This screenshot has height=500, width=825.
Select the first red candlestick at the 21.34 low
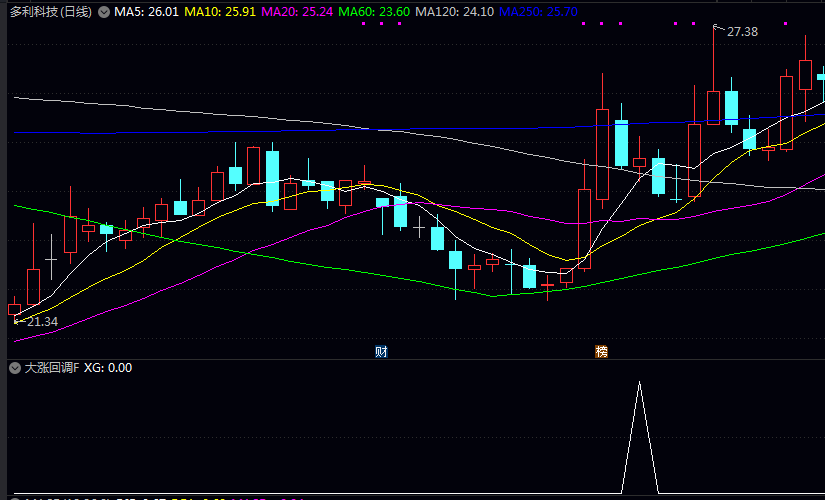pyautogui.click(x=14, y=309)
